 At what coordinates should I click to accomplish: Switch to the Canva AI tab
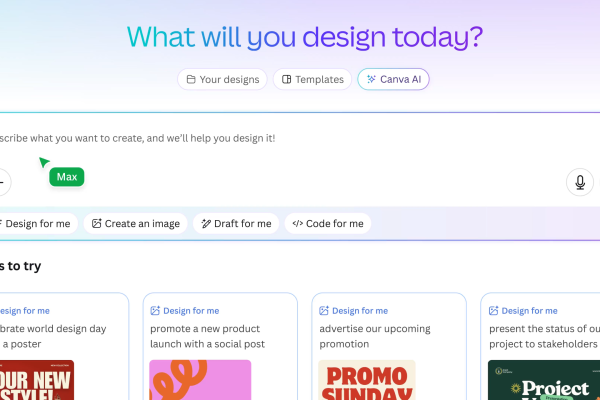coord(393,79)
